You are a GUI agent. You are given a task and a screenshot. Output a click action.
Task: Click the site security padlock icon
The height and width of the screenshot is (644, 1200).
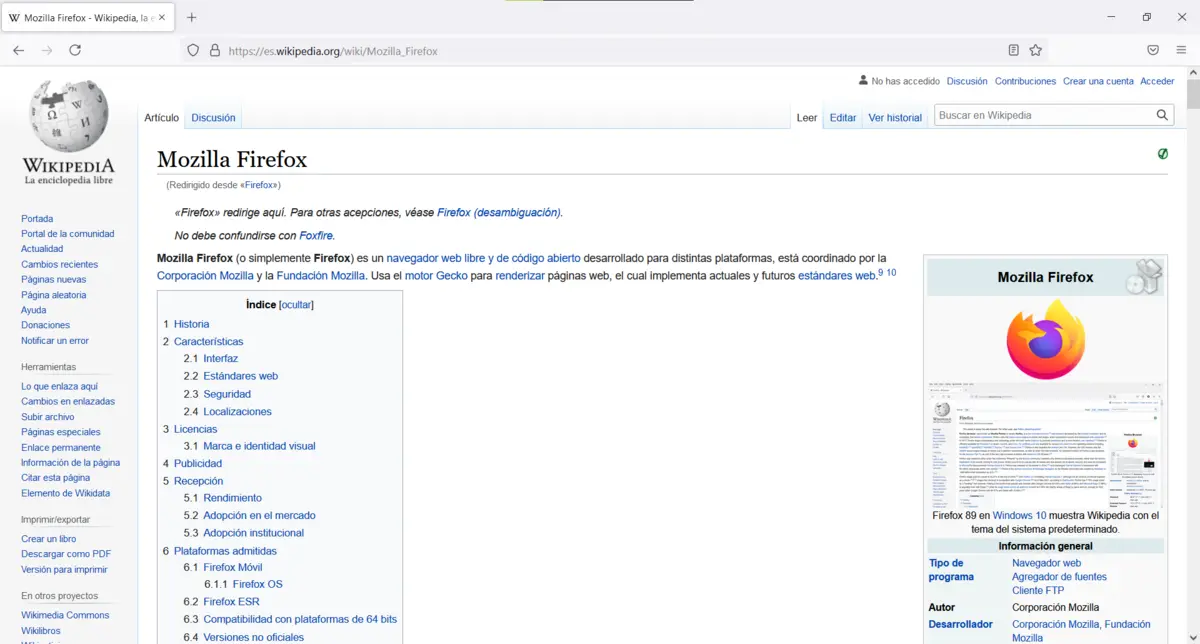214,50
